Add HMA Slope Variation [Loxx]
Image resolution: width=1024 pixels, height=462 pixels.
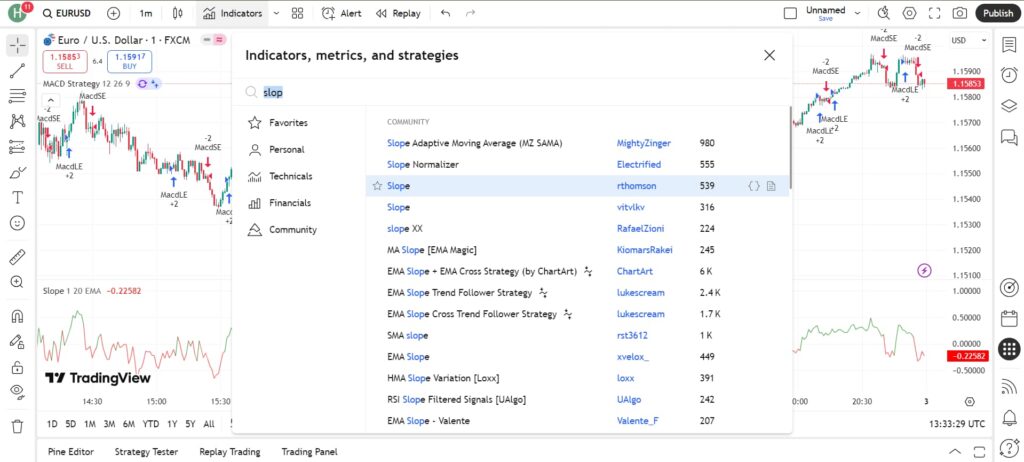(577, 378)
